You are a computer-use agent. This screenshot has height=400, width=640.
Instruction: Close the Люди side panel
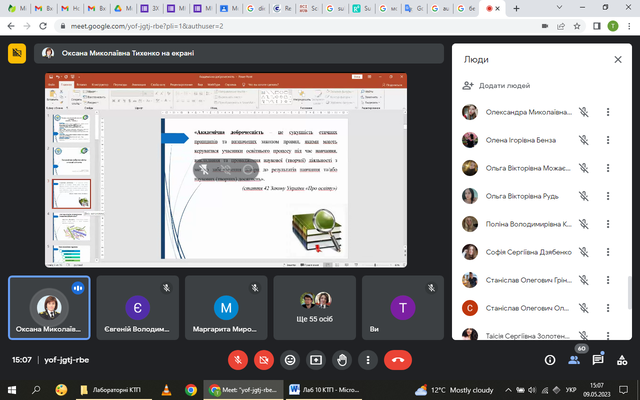click(617, 60)
